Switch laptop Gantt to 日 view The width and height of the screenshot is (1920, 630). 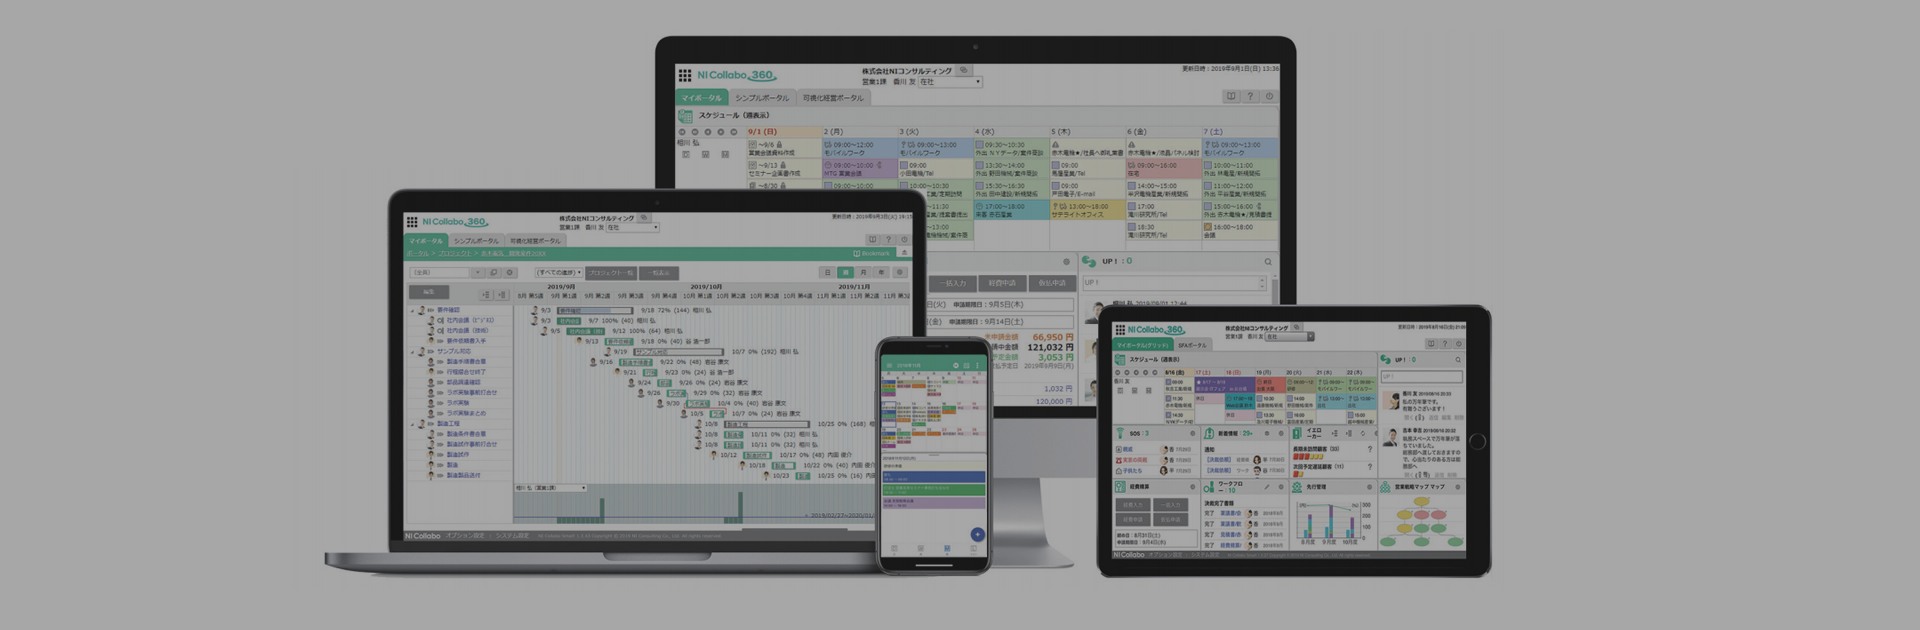pos(827,272)
